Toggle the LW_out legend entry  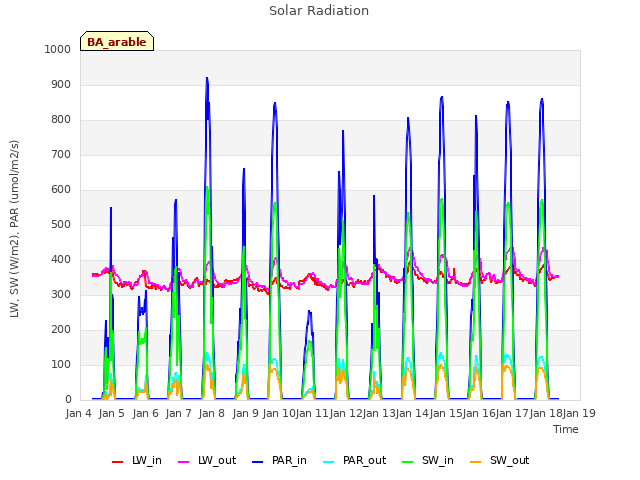click(207, 461)
